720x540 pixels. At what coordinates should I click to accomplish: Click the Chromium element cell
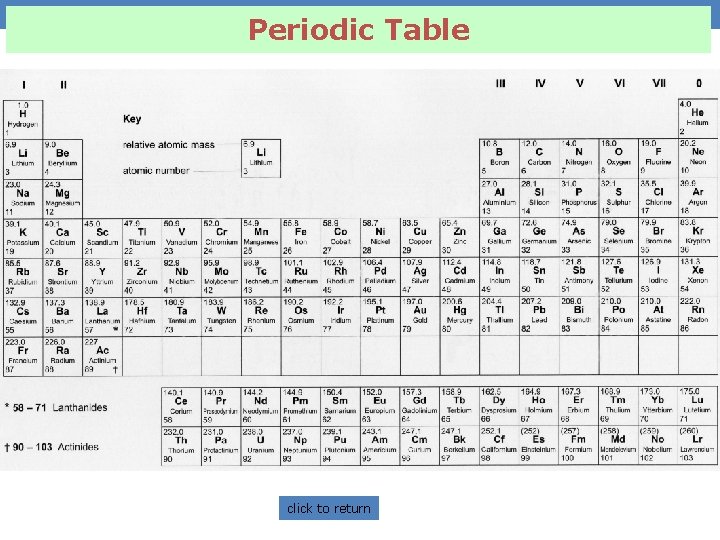[x=221, y=238]
